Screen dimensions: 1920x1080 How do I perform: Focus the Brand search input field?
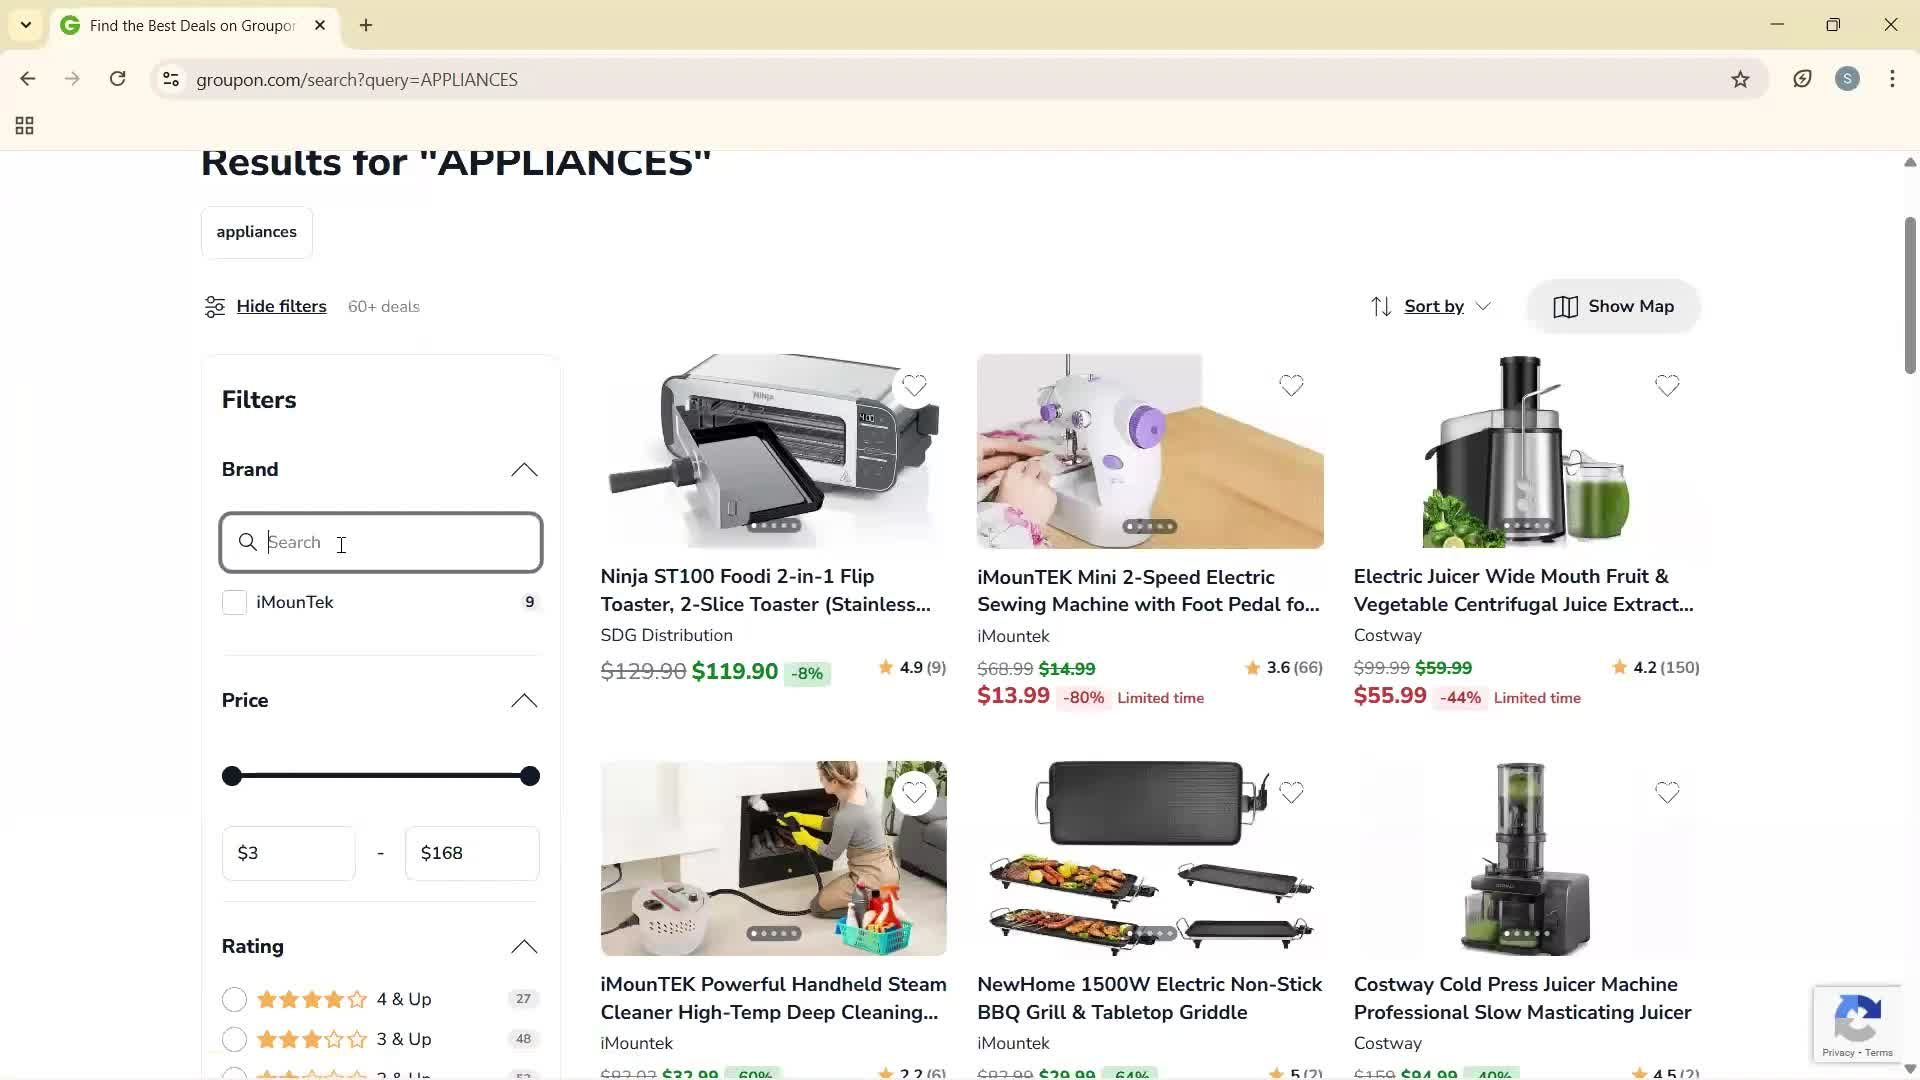(x=381, y=543)
